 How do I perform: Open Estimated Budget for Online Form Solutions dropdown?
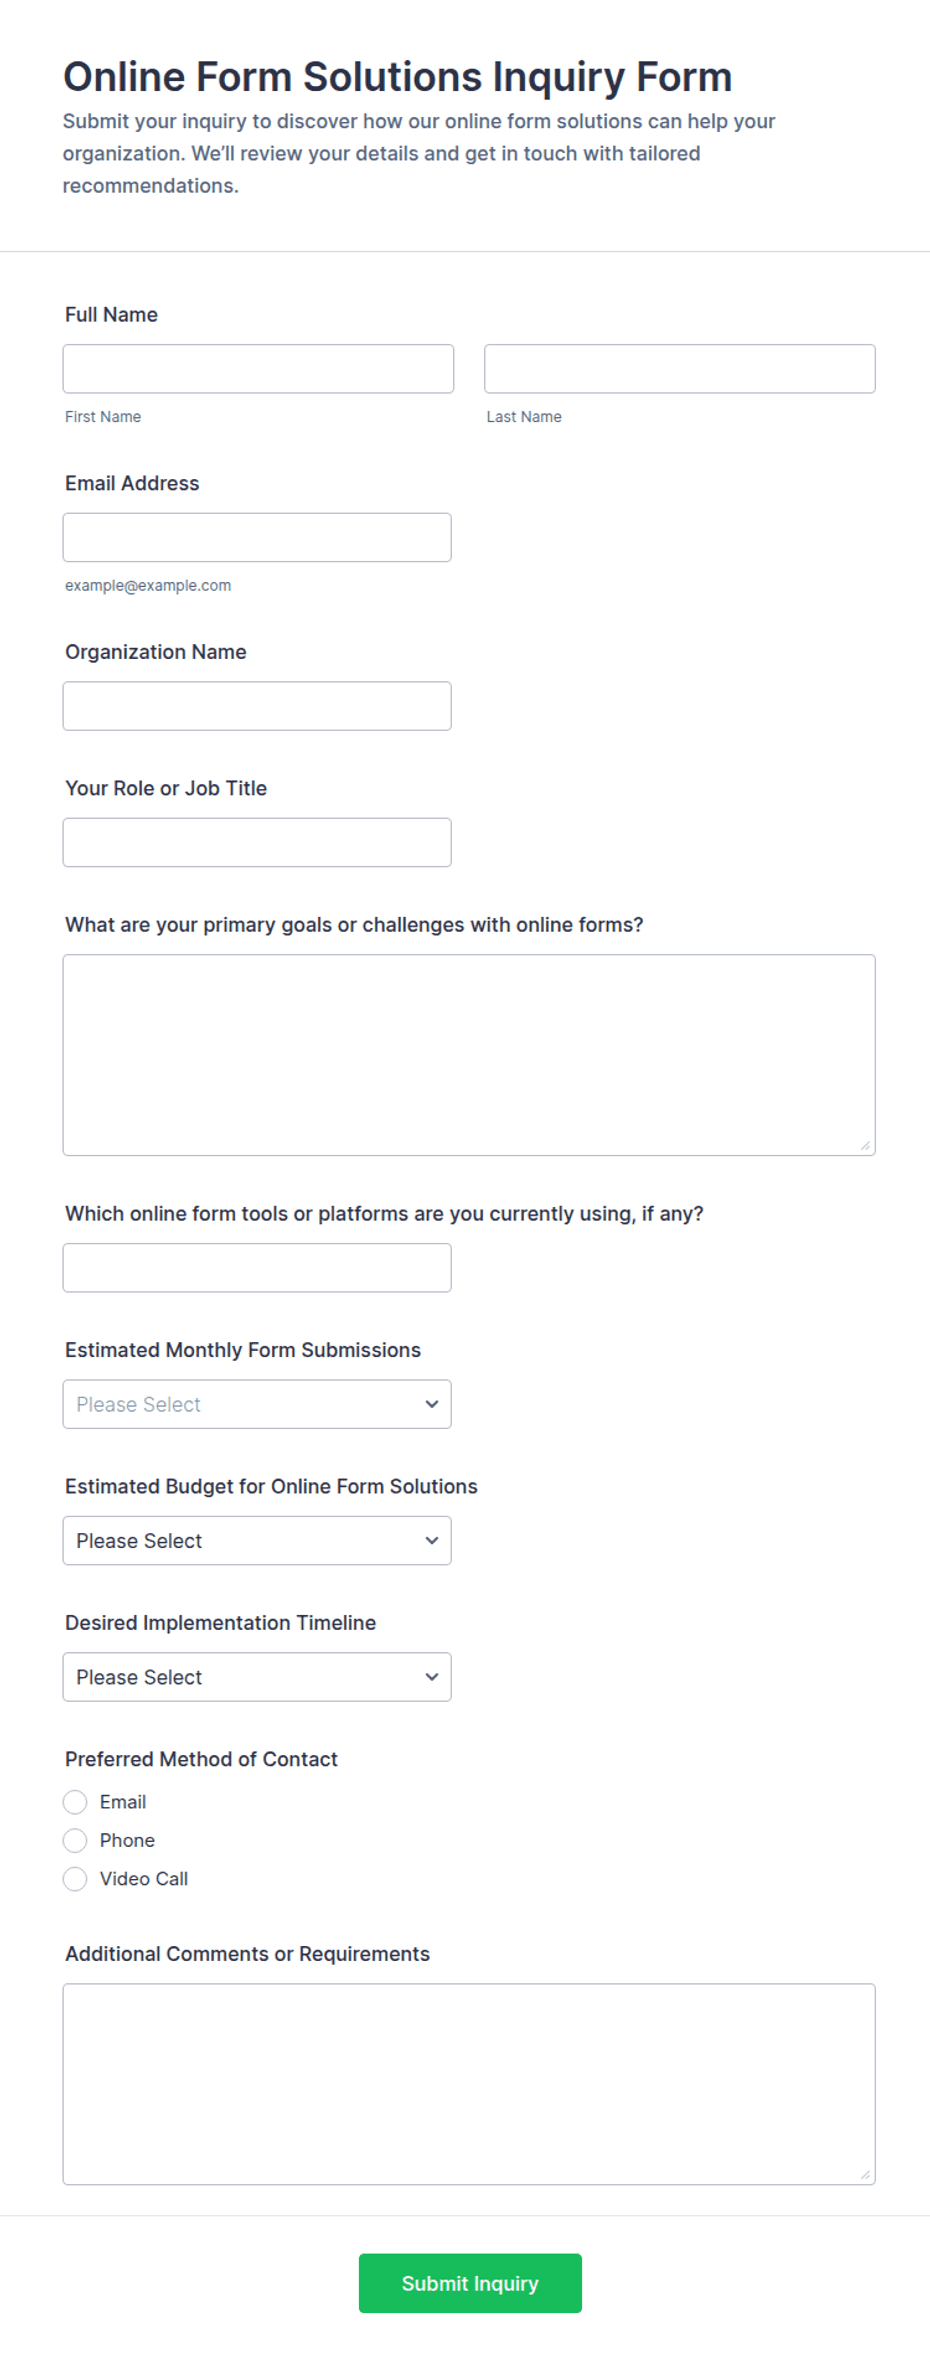(x=257, y=1541)
